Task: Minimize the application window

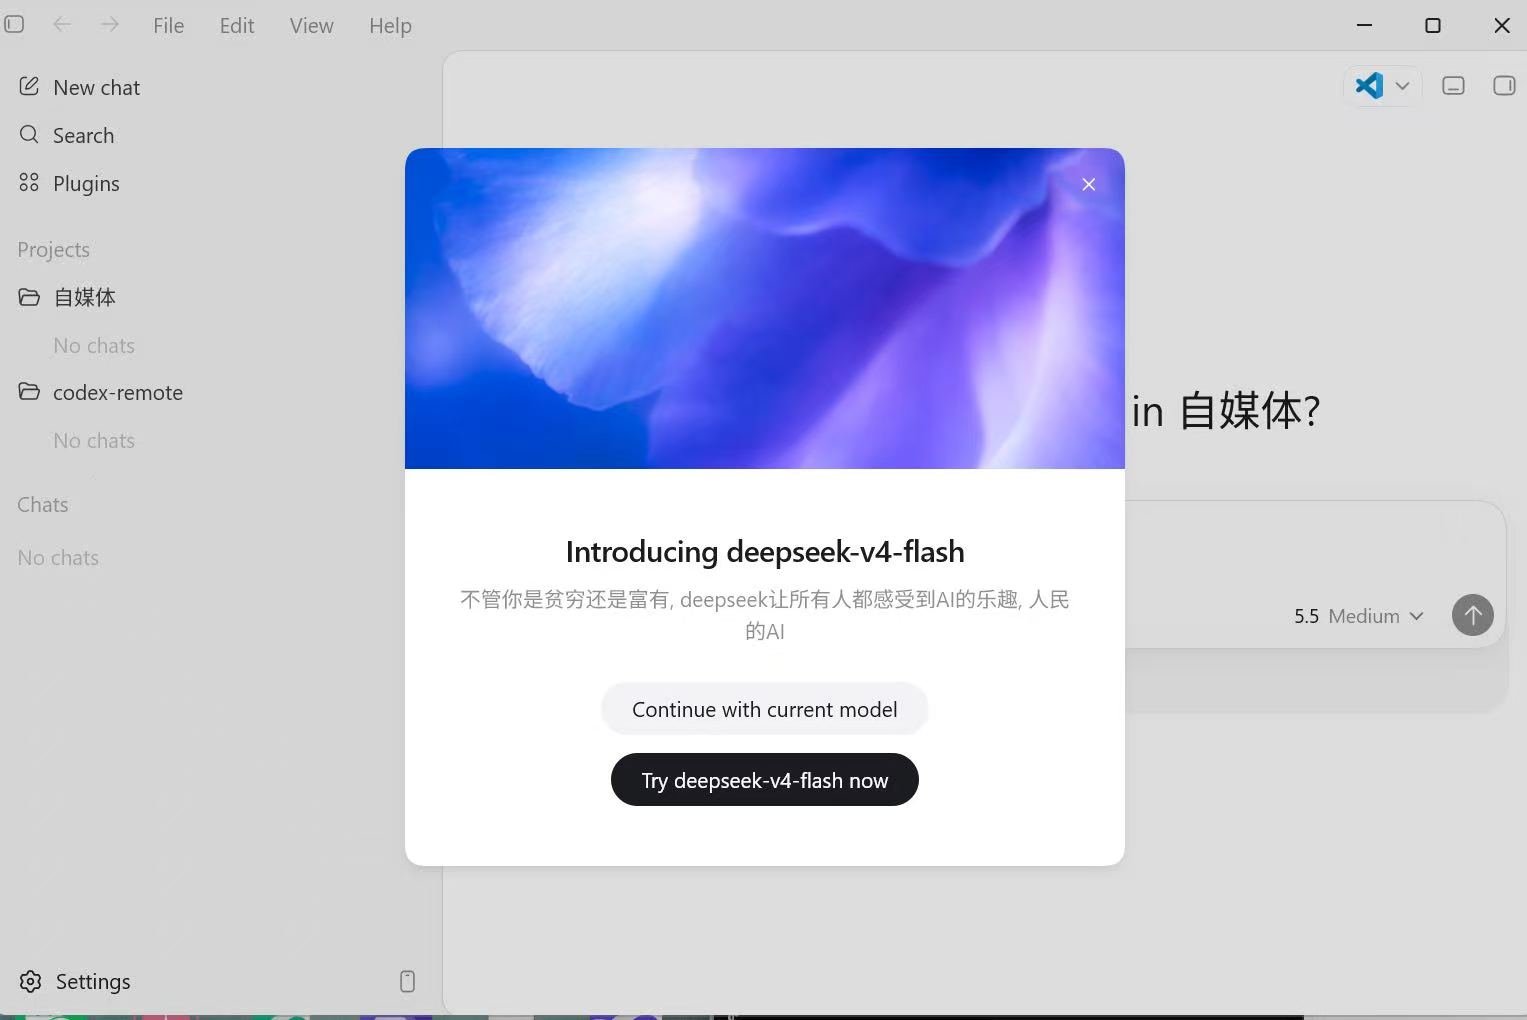Action: pos(1364,25)
